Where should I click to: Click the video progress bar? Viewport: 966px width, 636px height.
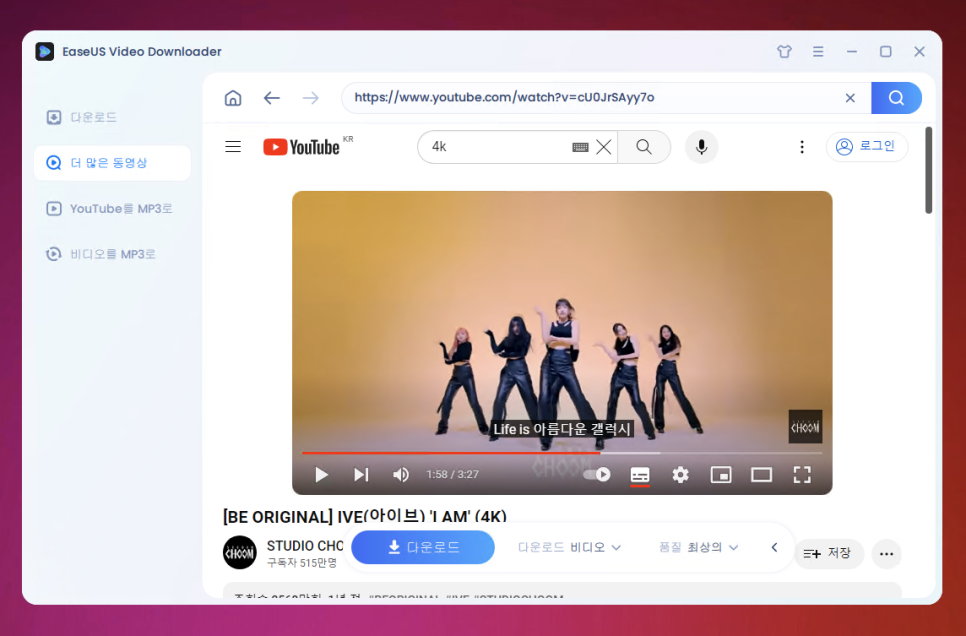point(562,453)
